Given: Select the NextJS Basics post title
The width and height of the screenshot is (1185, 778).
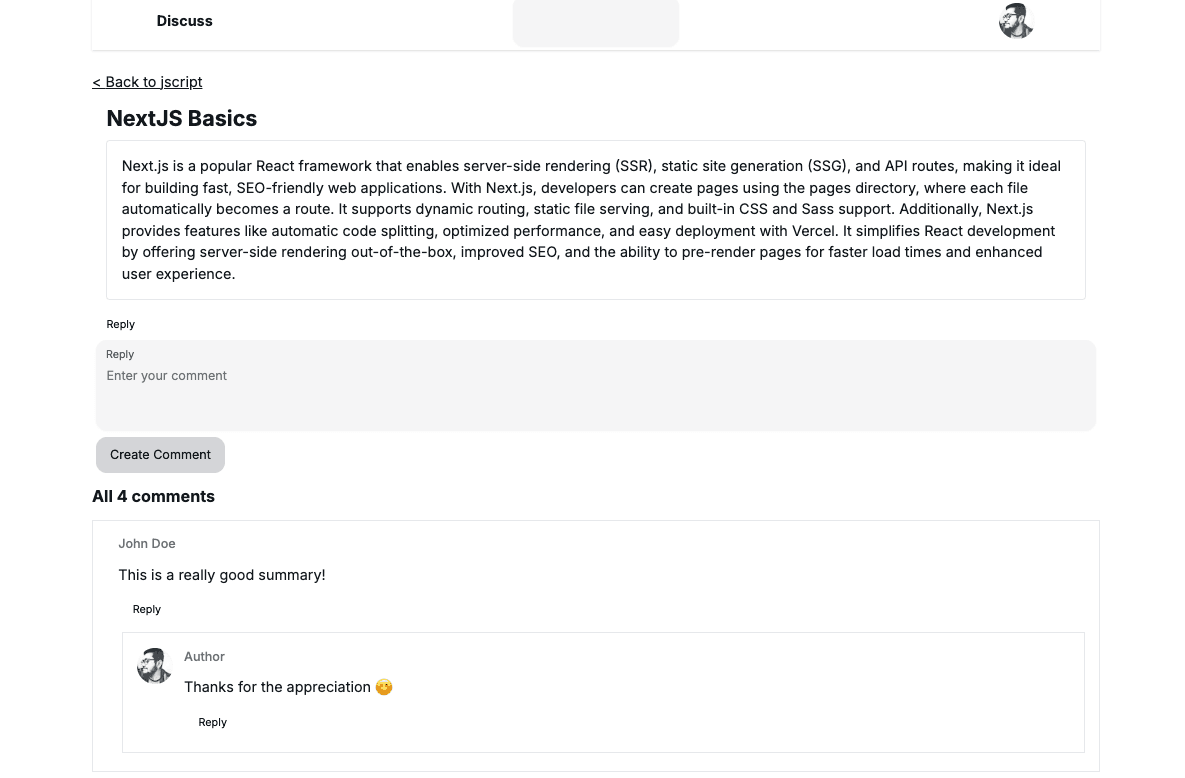Looking at the screenshot, I should pyautogui.click(x=181, y=119).
